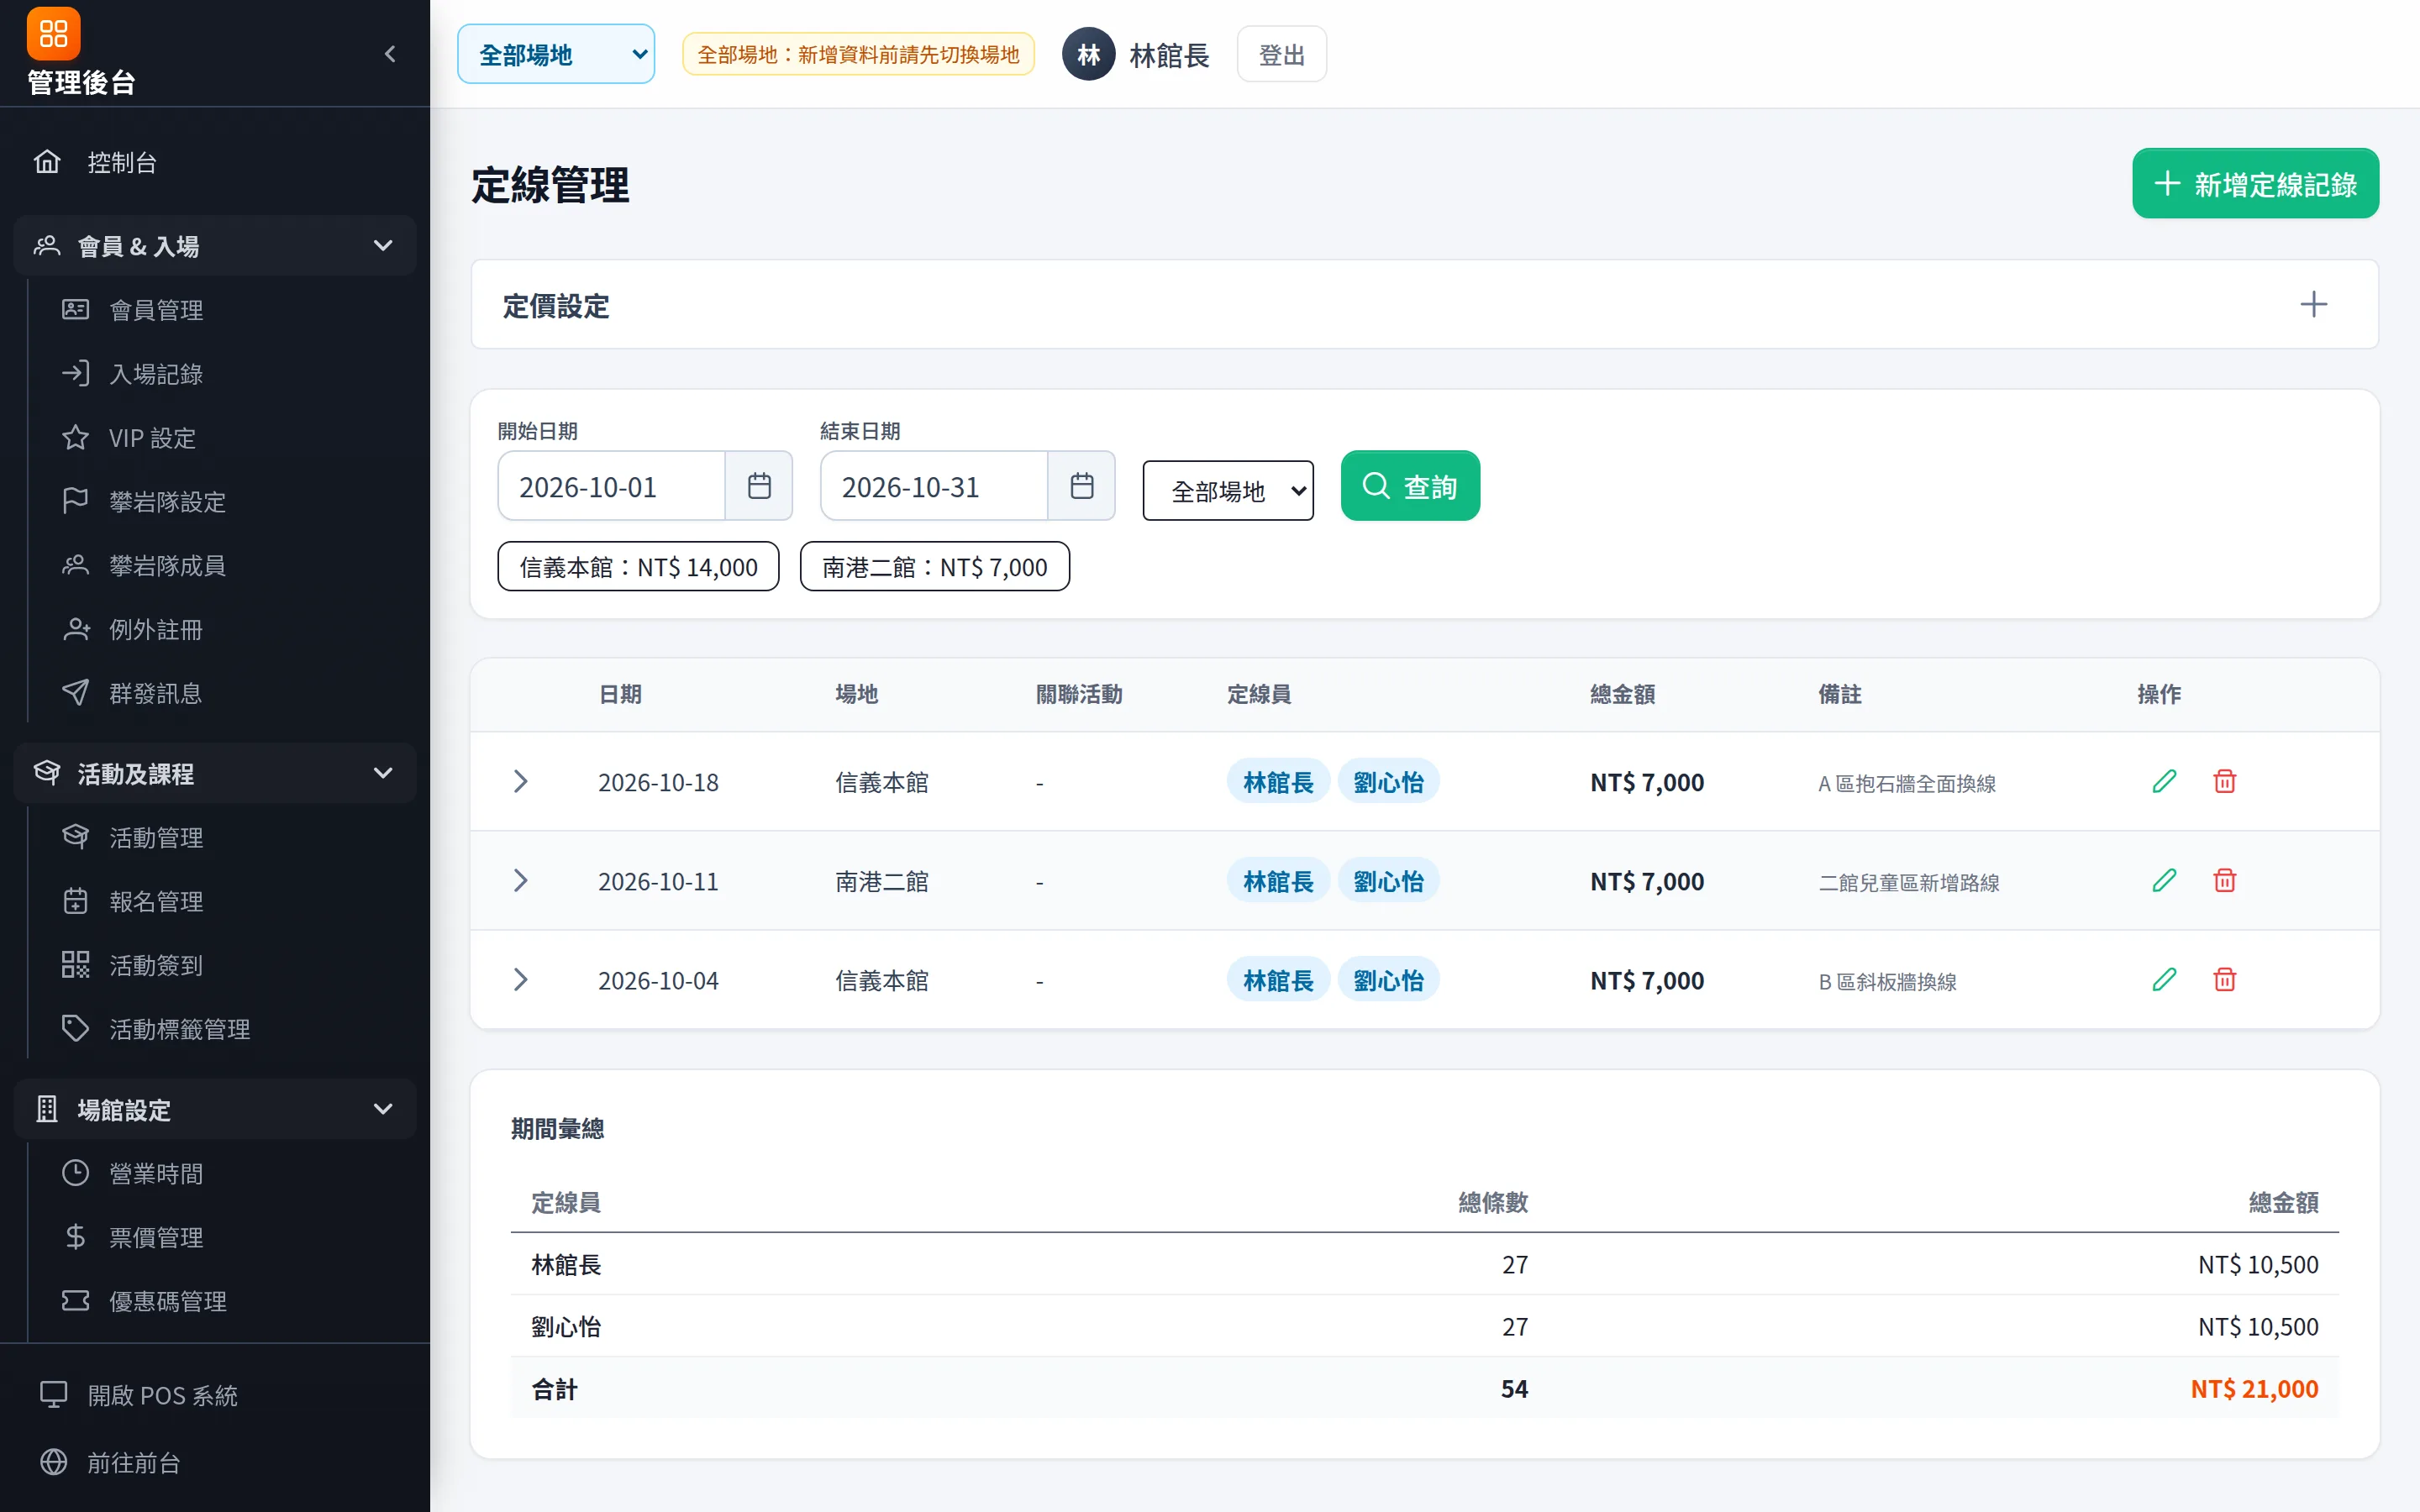Image resolution: width=2420 pixels, height=1512 pixels.
Task: Expand the 2026-10-11 record row
Action: [x=520, y=881]
